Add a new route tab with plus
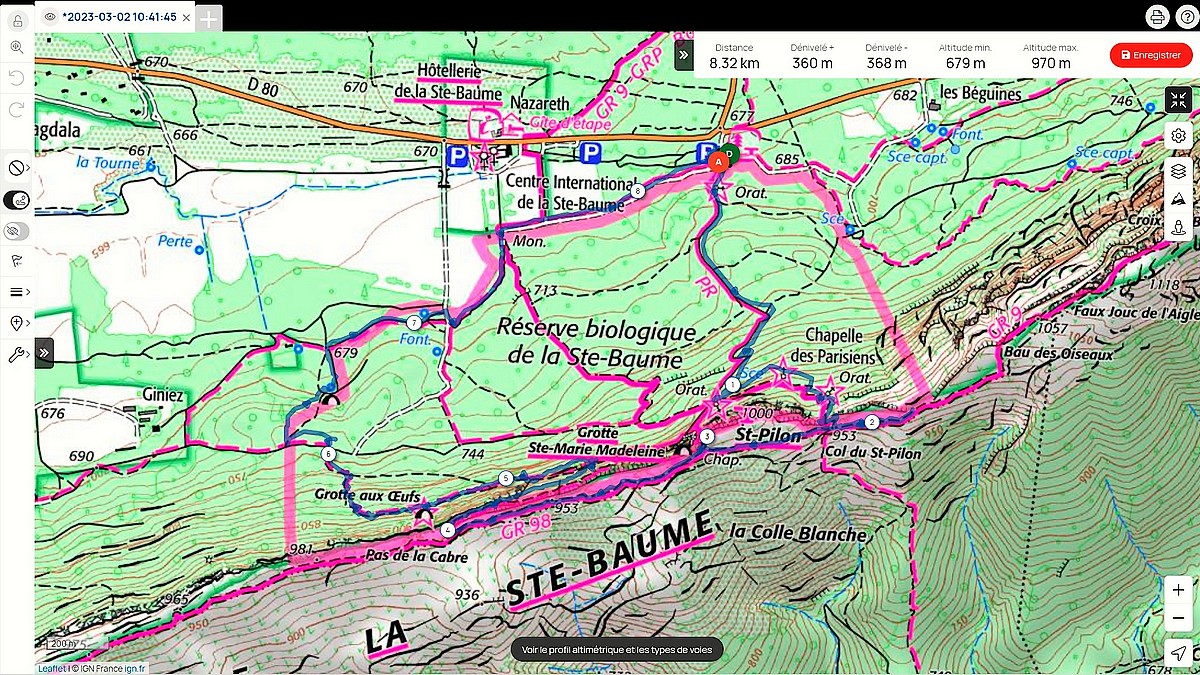The width and height of the screenshot is (1200, 675). coord(209,17)
